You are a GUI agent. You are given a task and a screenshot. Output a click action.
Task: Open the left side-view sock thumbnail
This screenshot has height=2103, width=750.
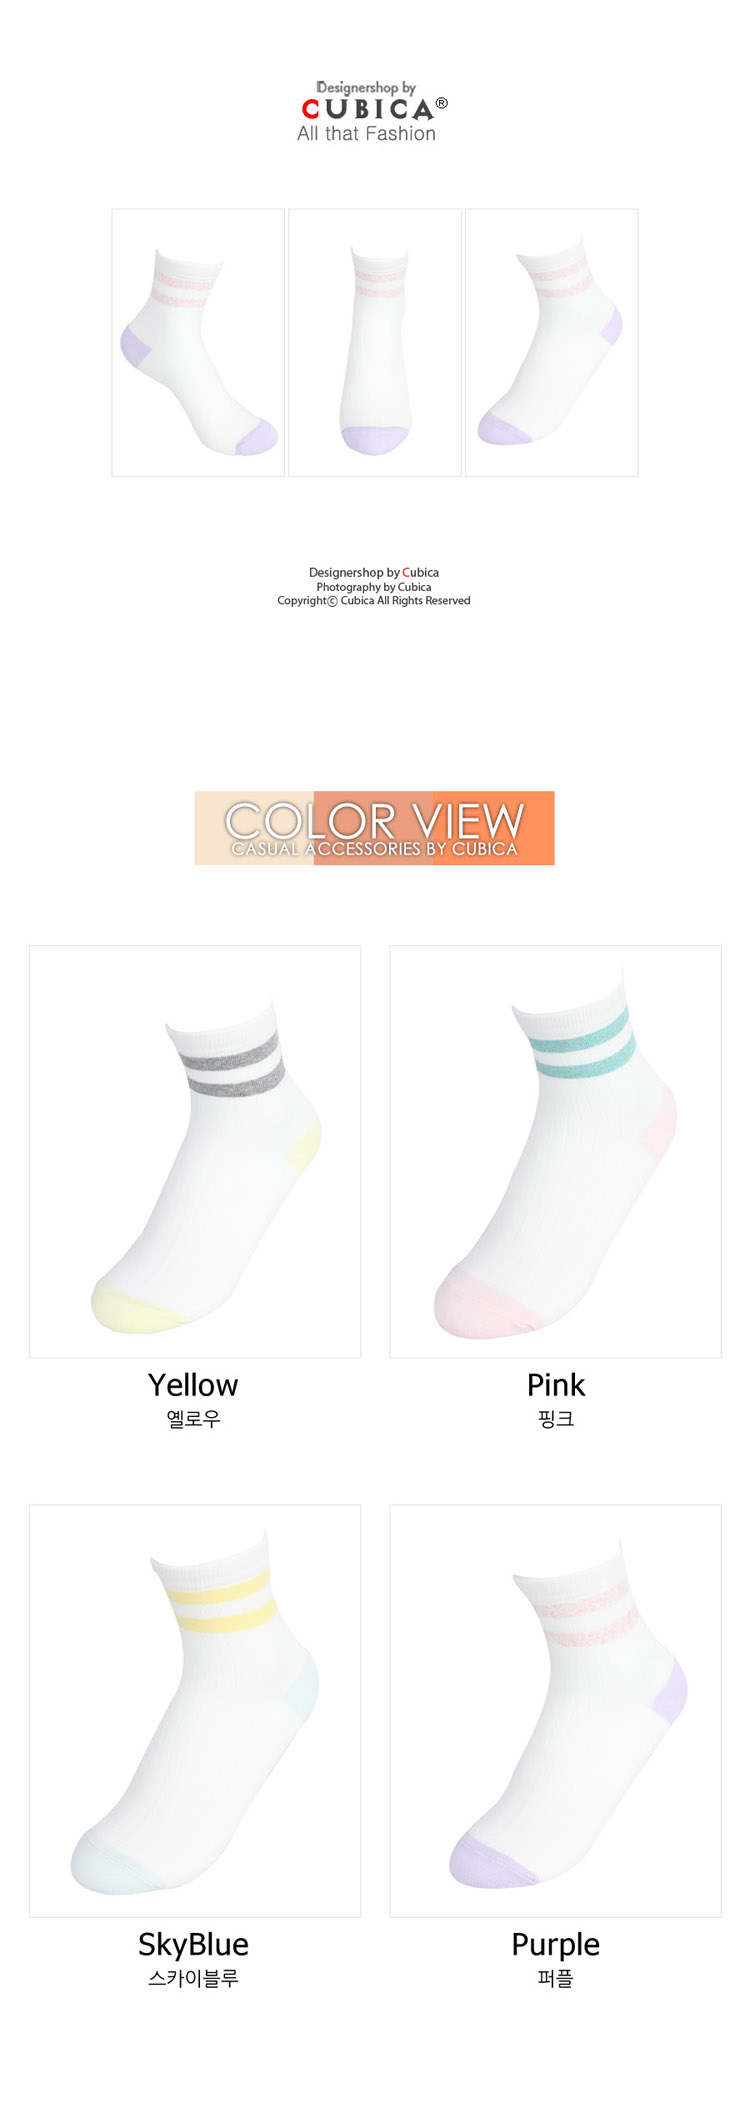click(198, 342)
